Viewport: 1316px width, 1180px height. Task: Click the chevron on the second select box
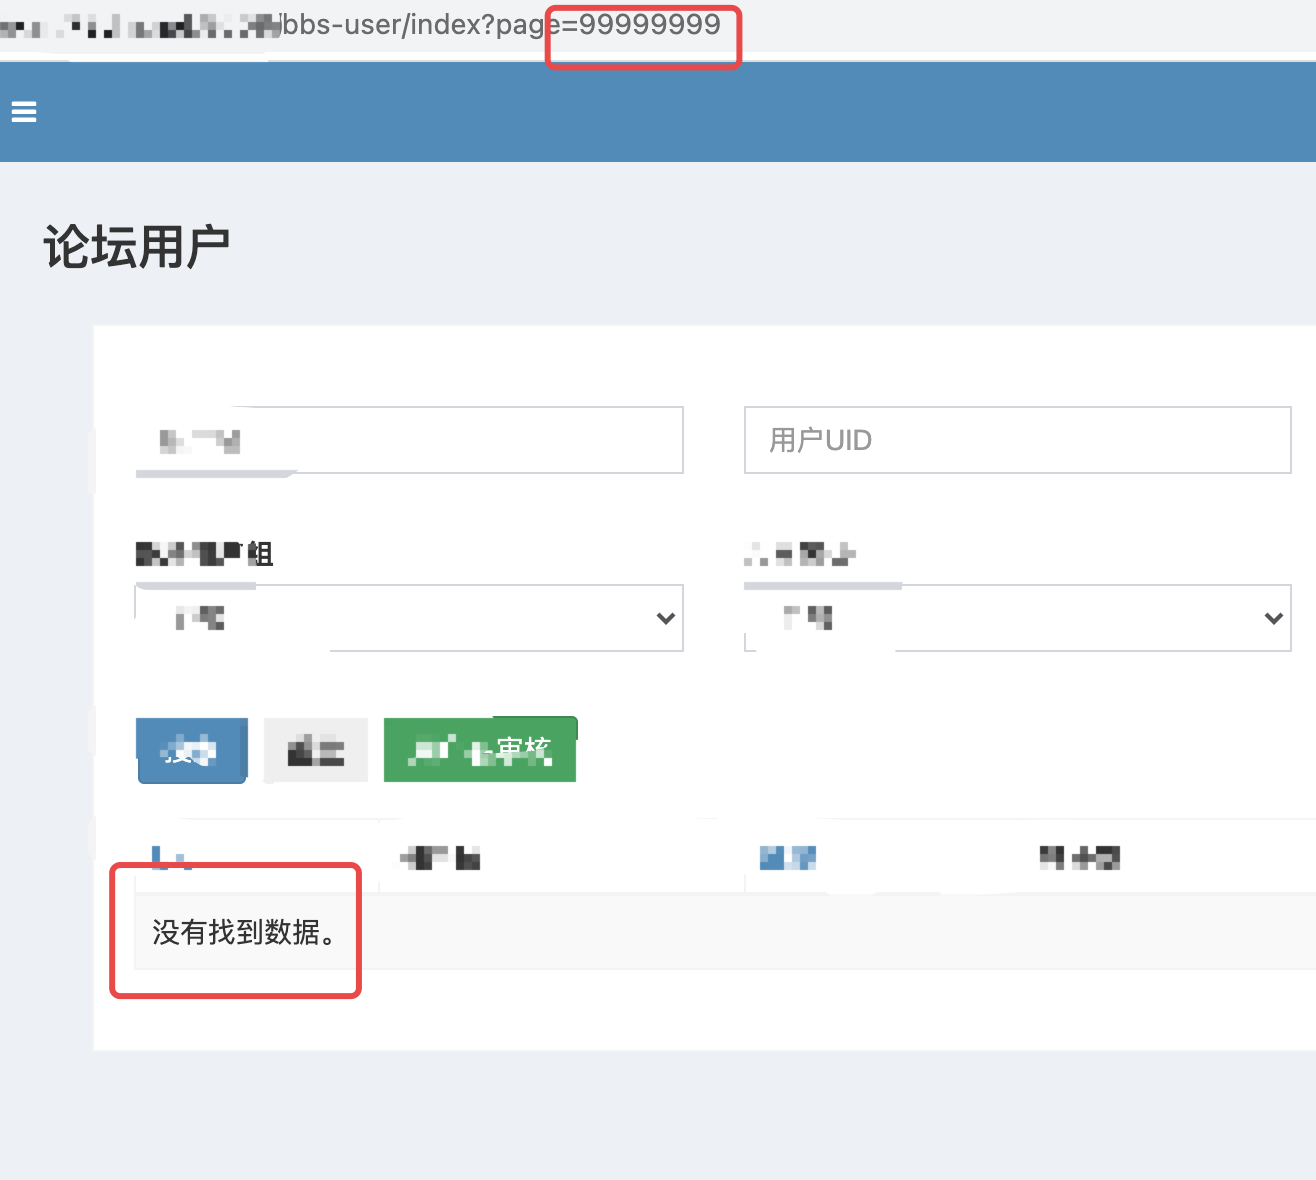1272,618
